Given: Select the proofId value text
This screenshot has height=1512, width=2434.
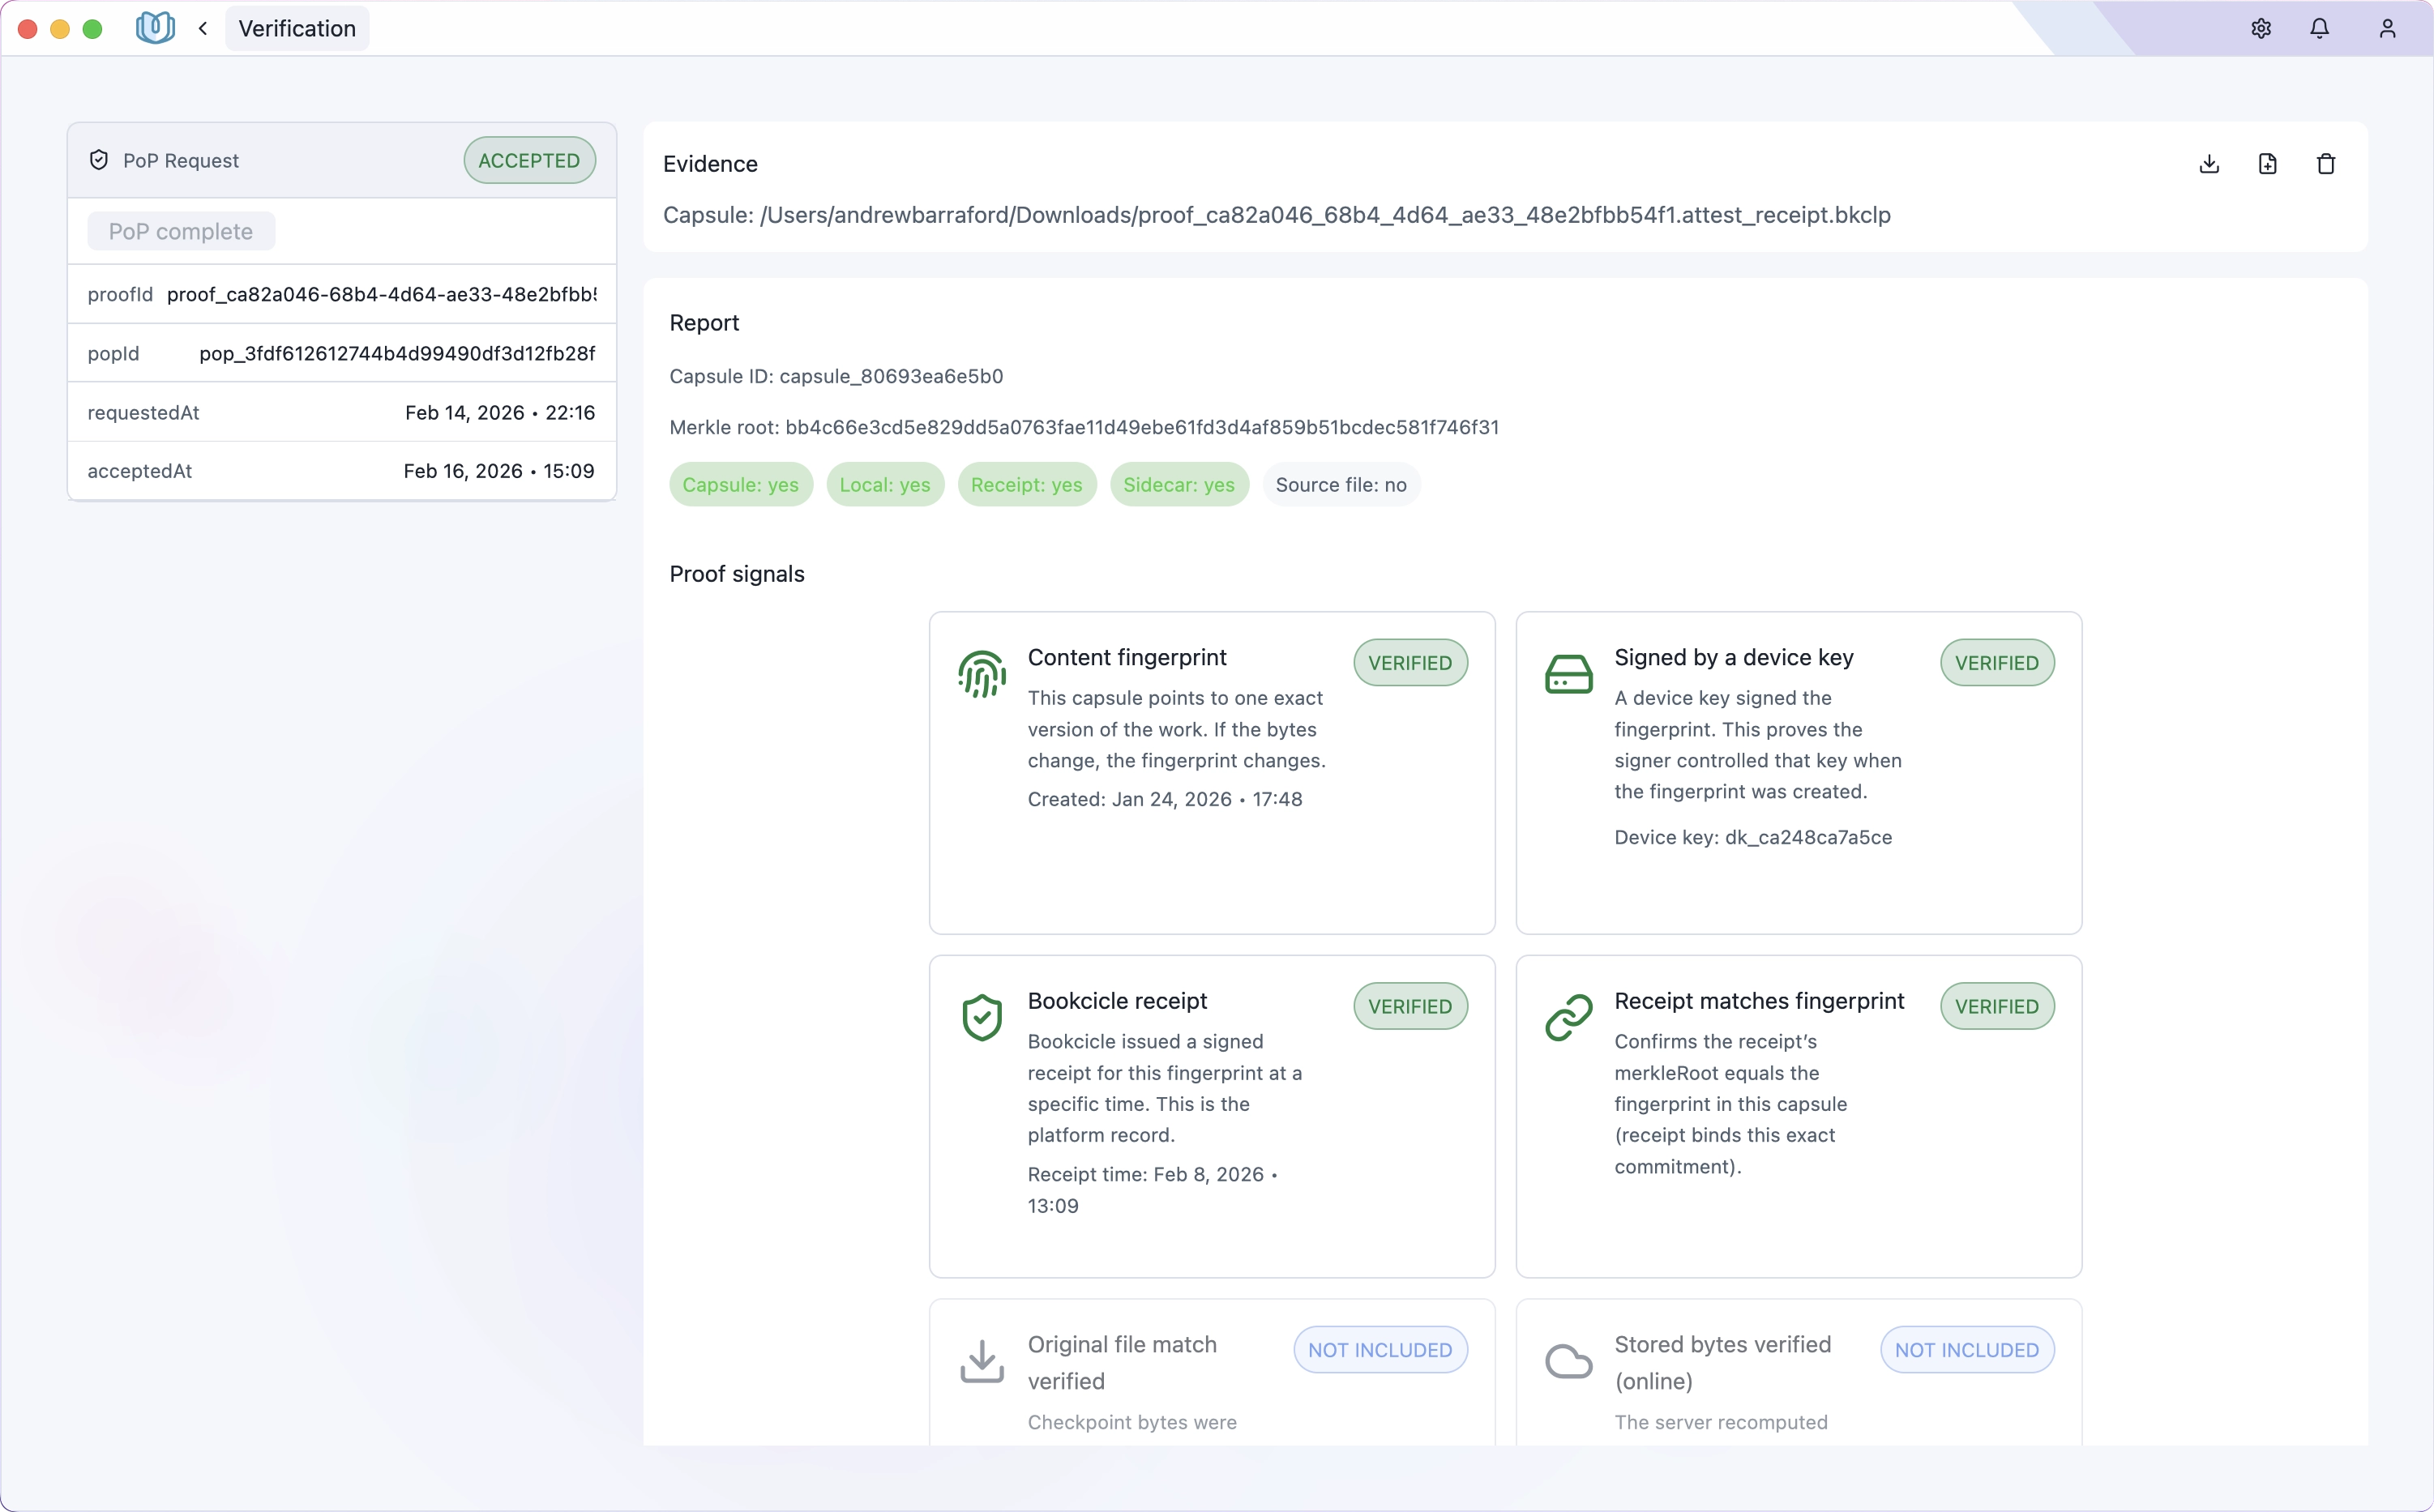Looking at the screenshot, I should 381,295.
